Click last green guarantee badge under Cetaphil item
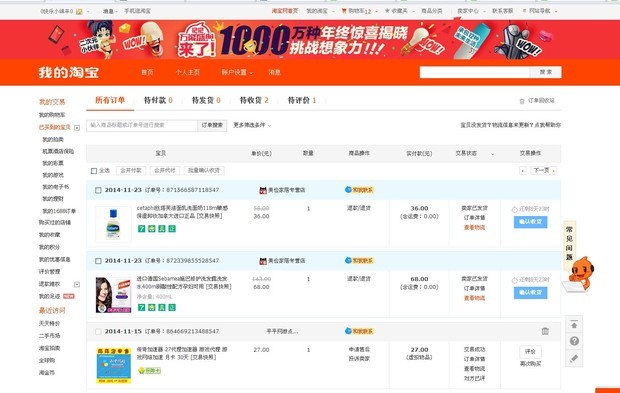The height and width of the screenshot is (393, 620). click(x=172, y=229)
